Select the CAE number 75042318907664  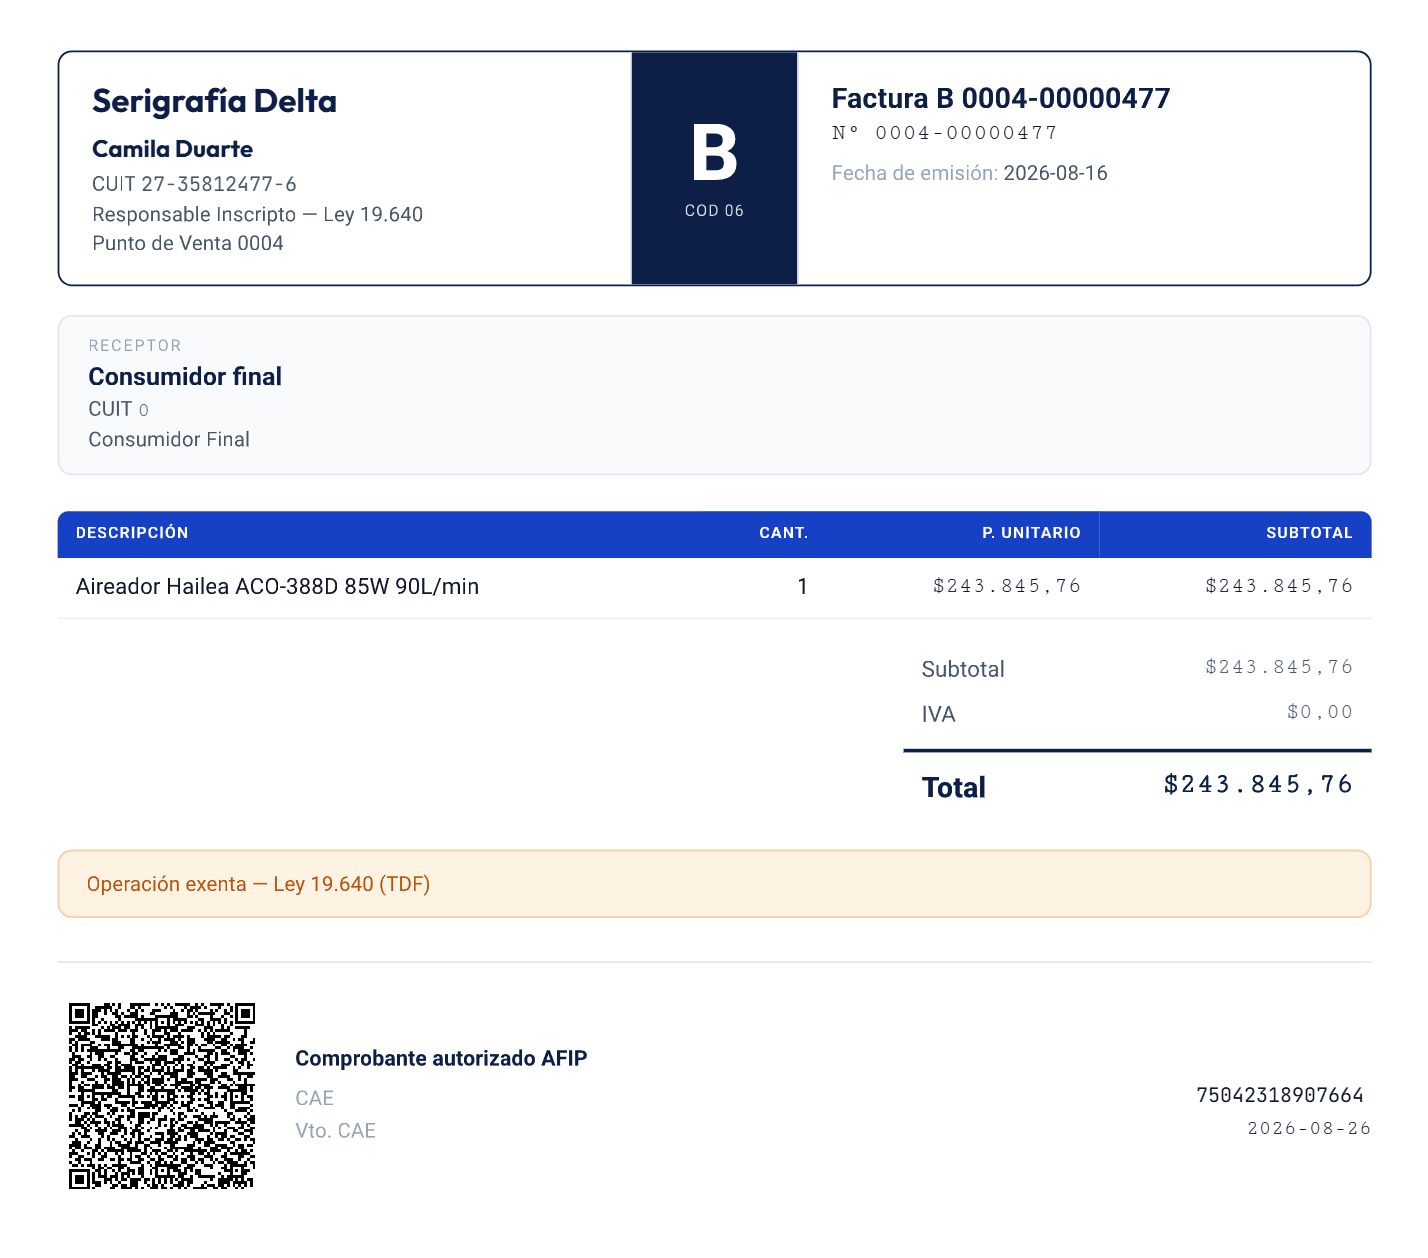(1280, 1095)
